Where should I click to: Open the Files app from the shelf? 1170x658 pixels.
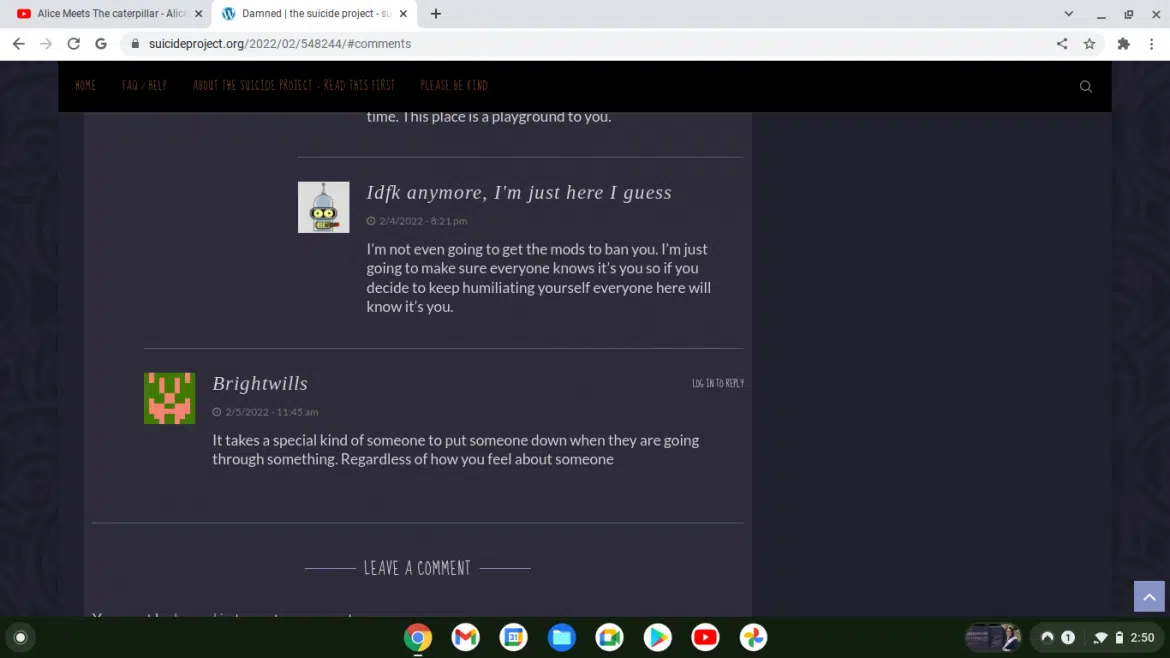[x=561, y=637]
